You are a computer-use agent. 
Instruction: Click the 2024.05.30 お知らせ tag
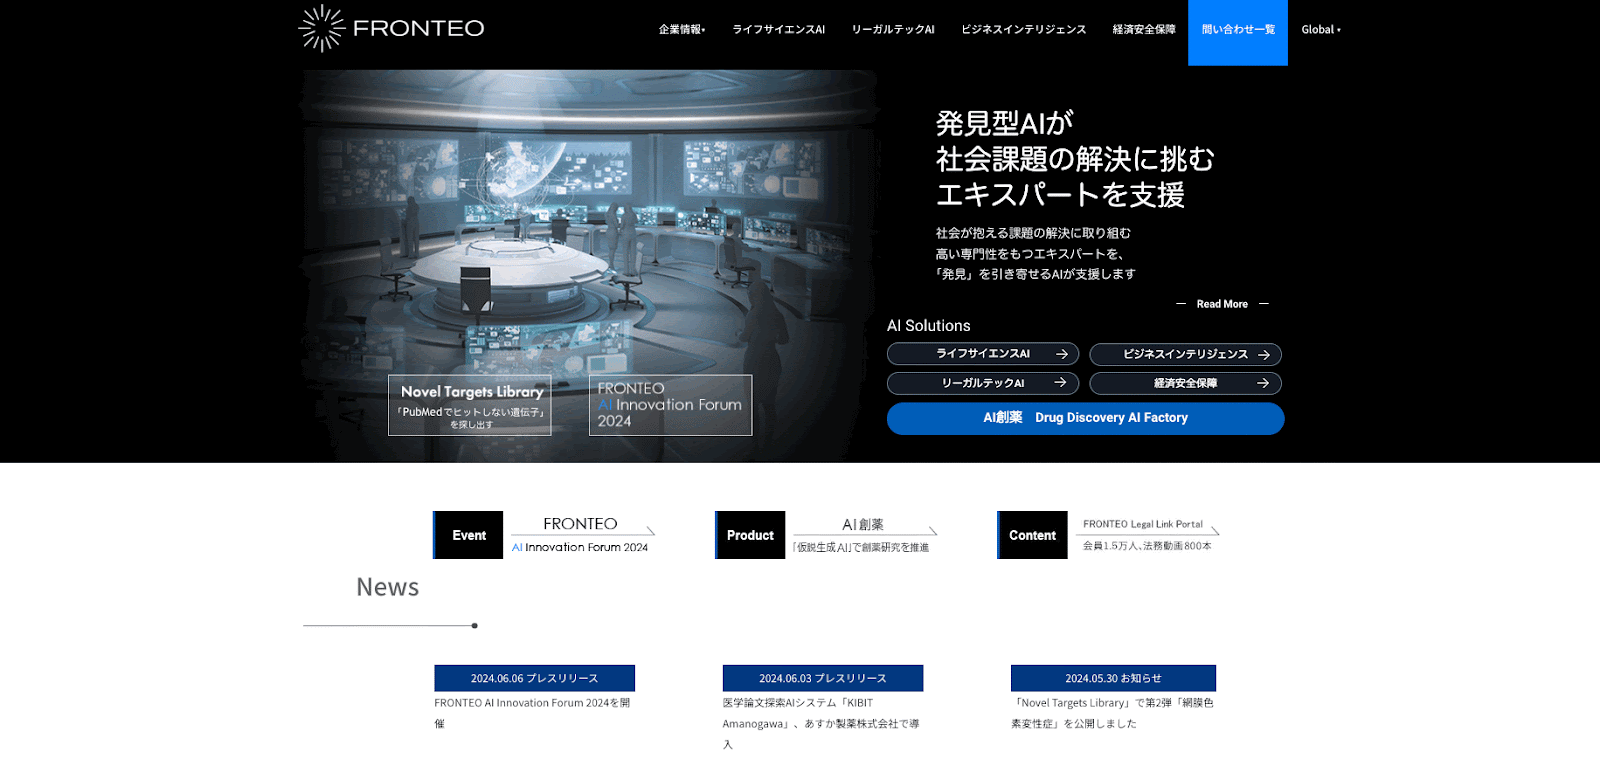(x=1113, y=678)
